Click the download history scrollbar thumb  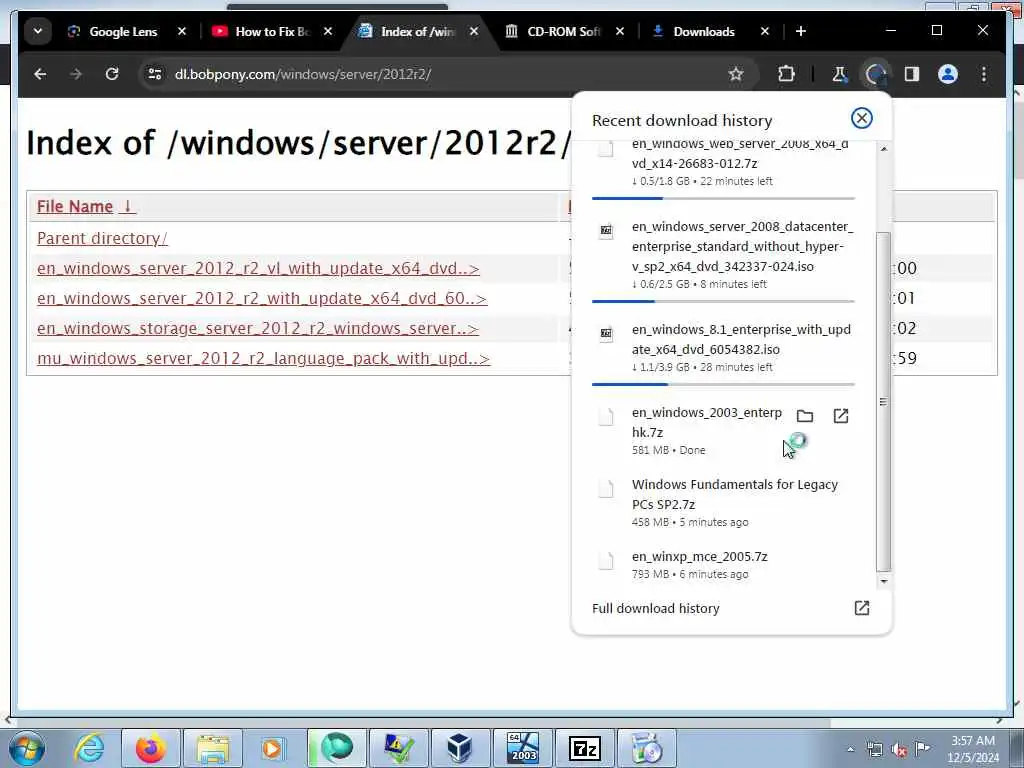point(884,401)
